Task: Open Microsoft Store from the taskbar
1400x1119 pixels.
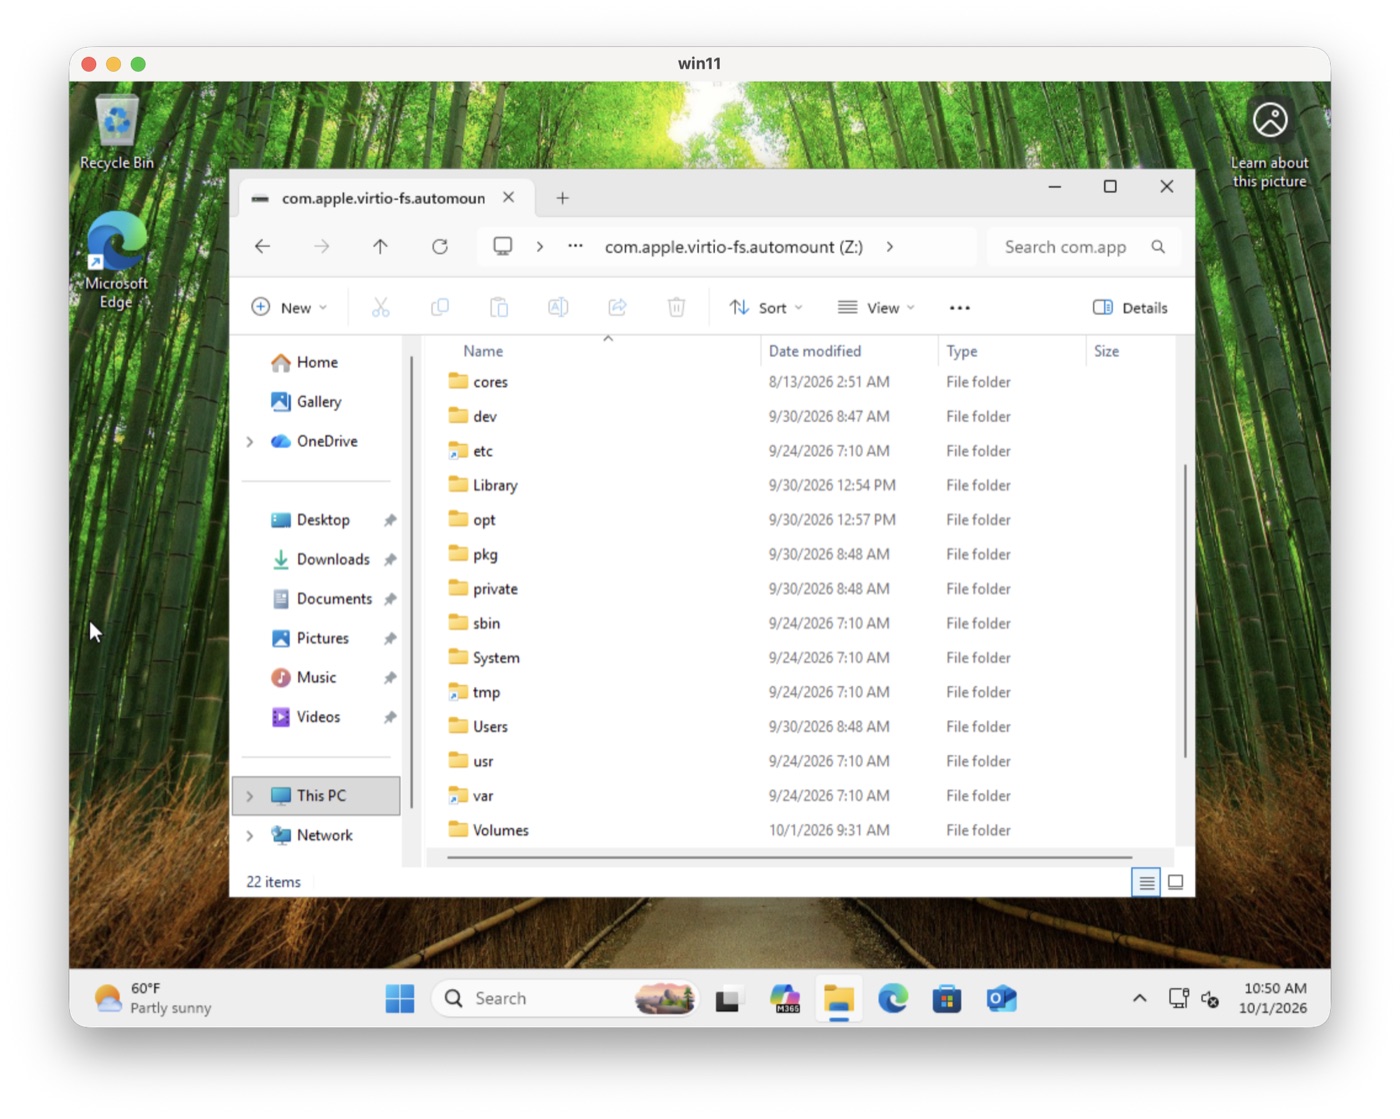Action: 946,999
